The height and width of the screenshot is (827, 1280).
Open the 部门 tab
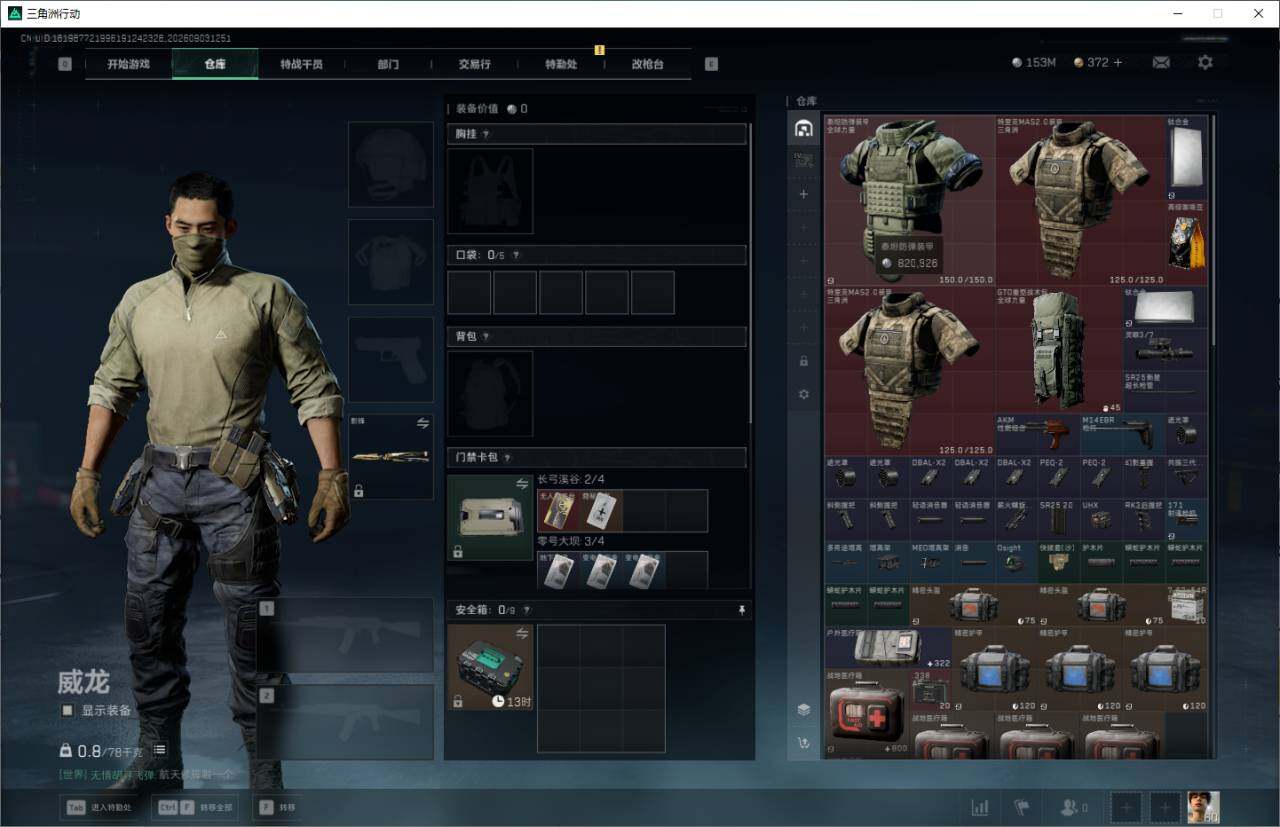(x=388, y=64)
